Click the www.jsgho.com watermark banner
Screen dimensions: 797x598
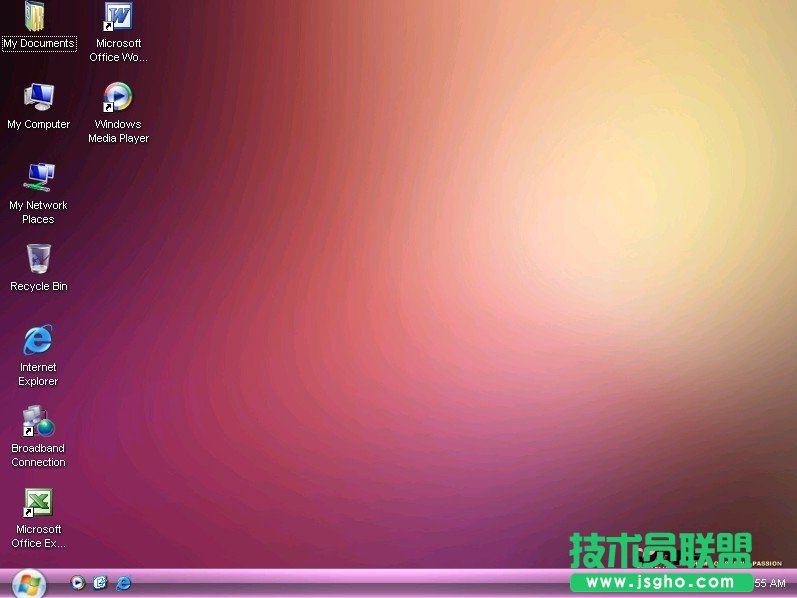[x=660, y=582]
